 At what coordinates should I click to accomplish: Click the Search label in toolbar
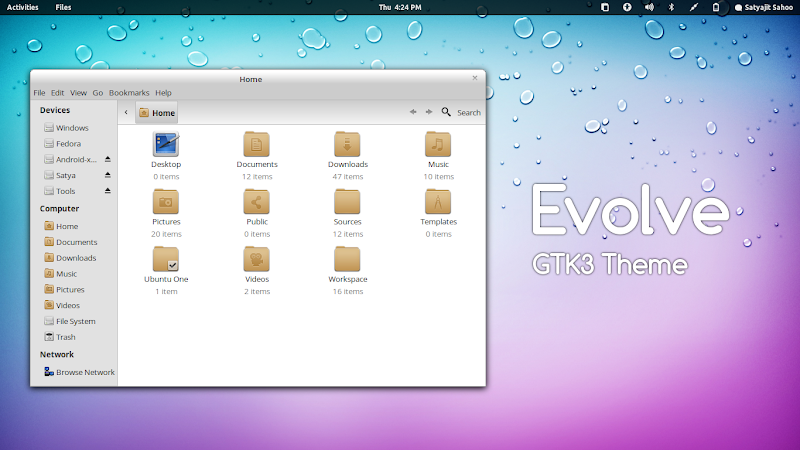469,112
